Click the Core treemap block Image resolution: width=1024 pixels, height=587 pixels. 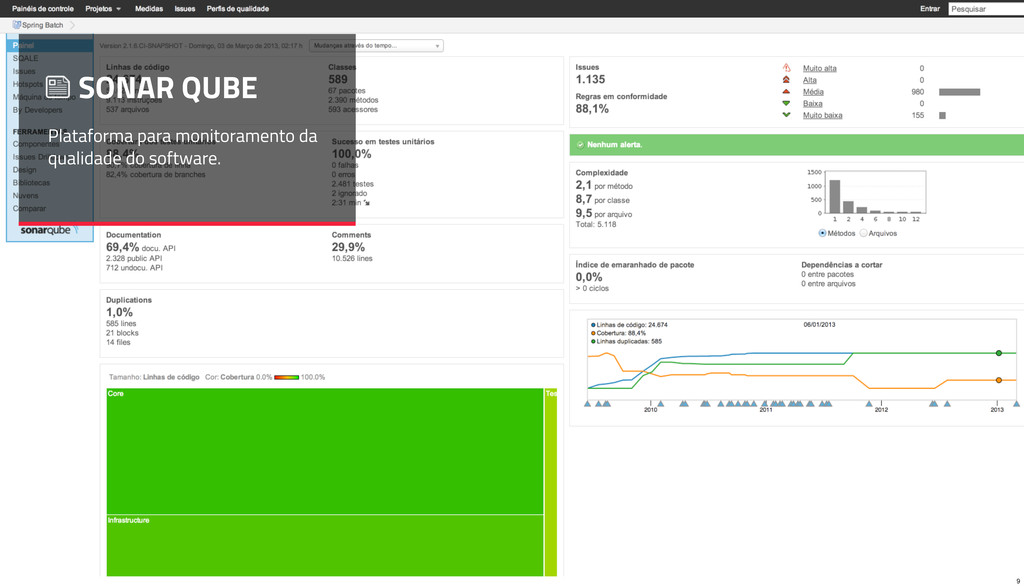point(325,451)
